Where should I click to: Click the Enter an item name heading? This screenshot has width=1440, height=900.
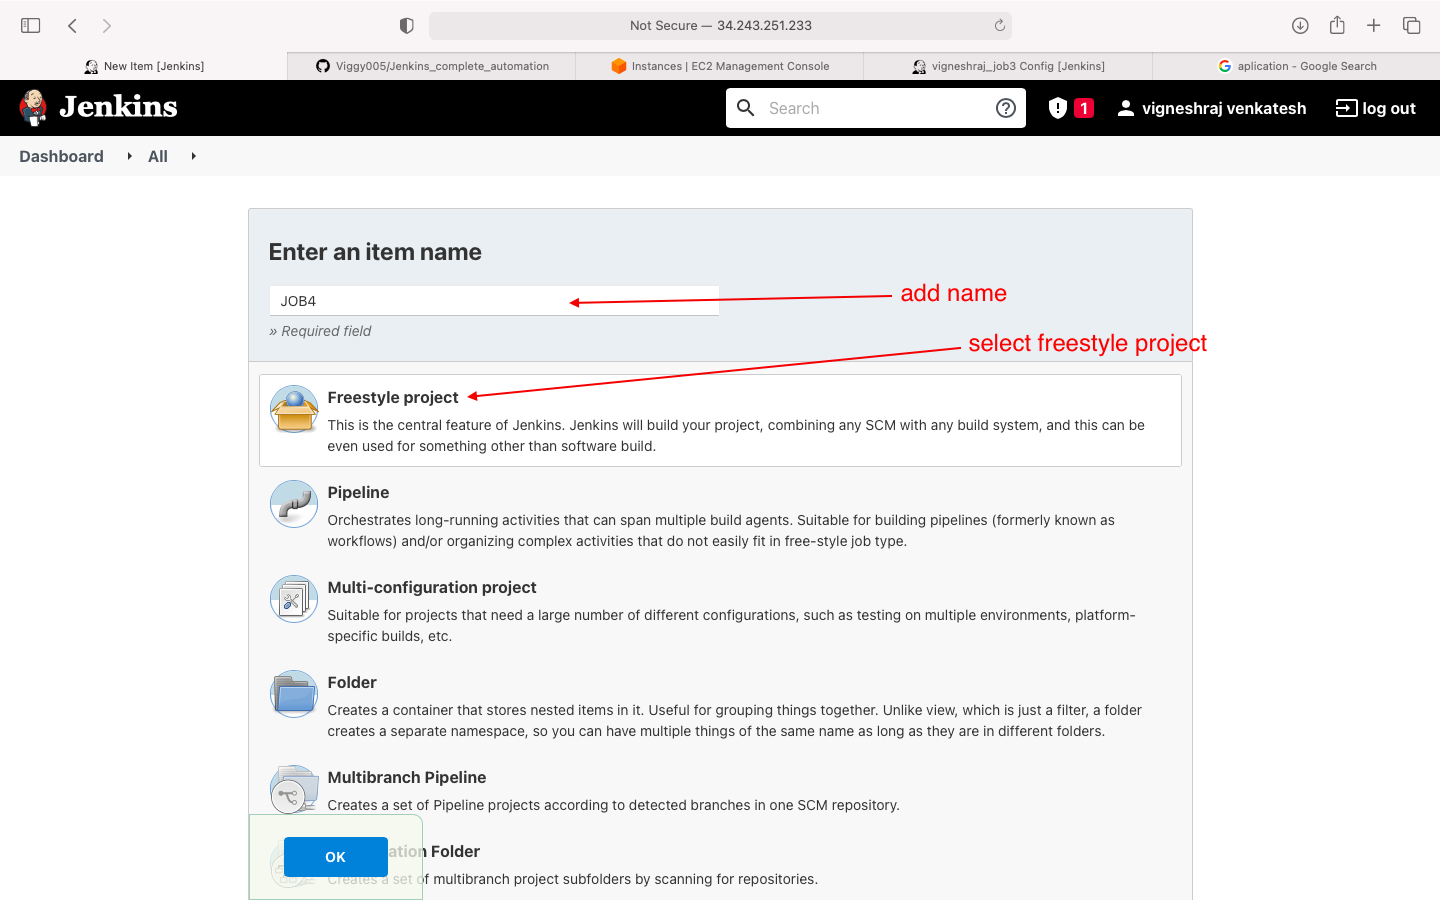[375, 252]
